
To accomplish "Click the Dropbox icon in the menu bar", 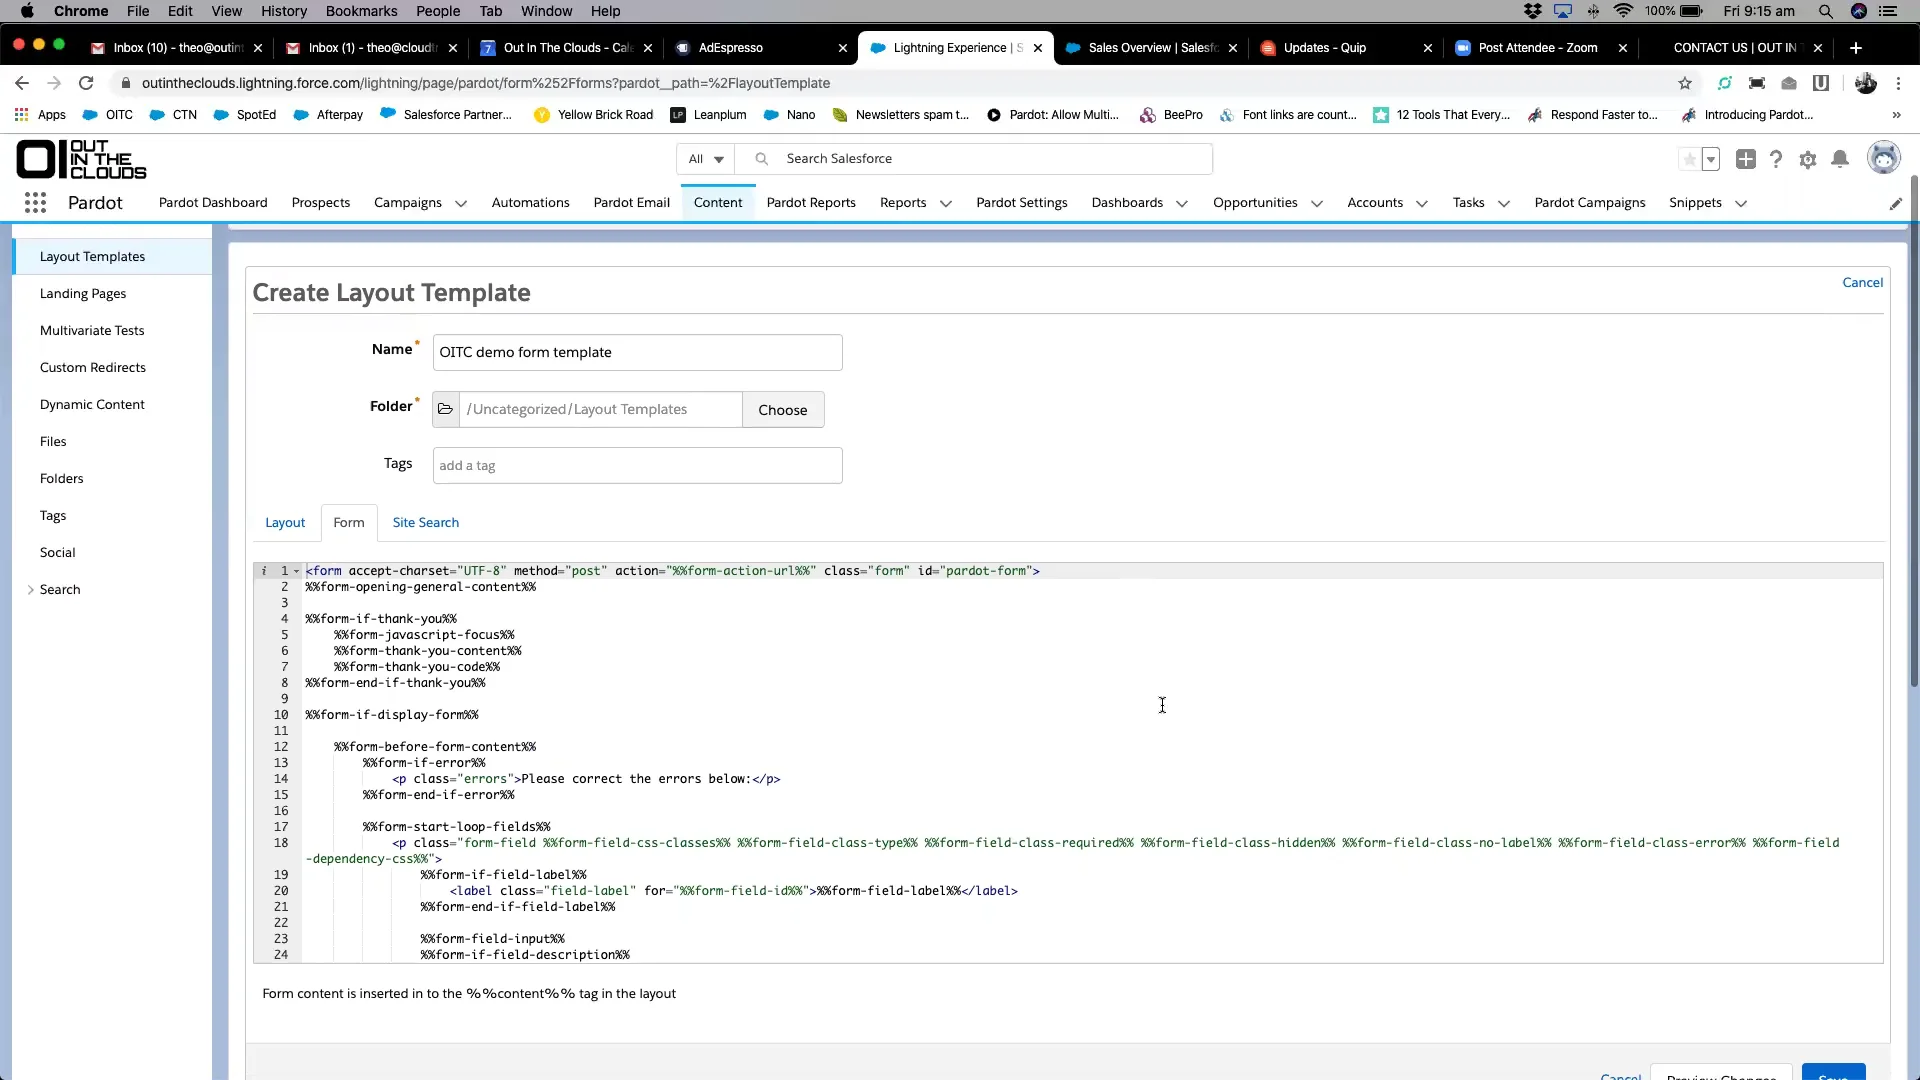I will [1535, 11].
